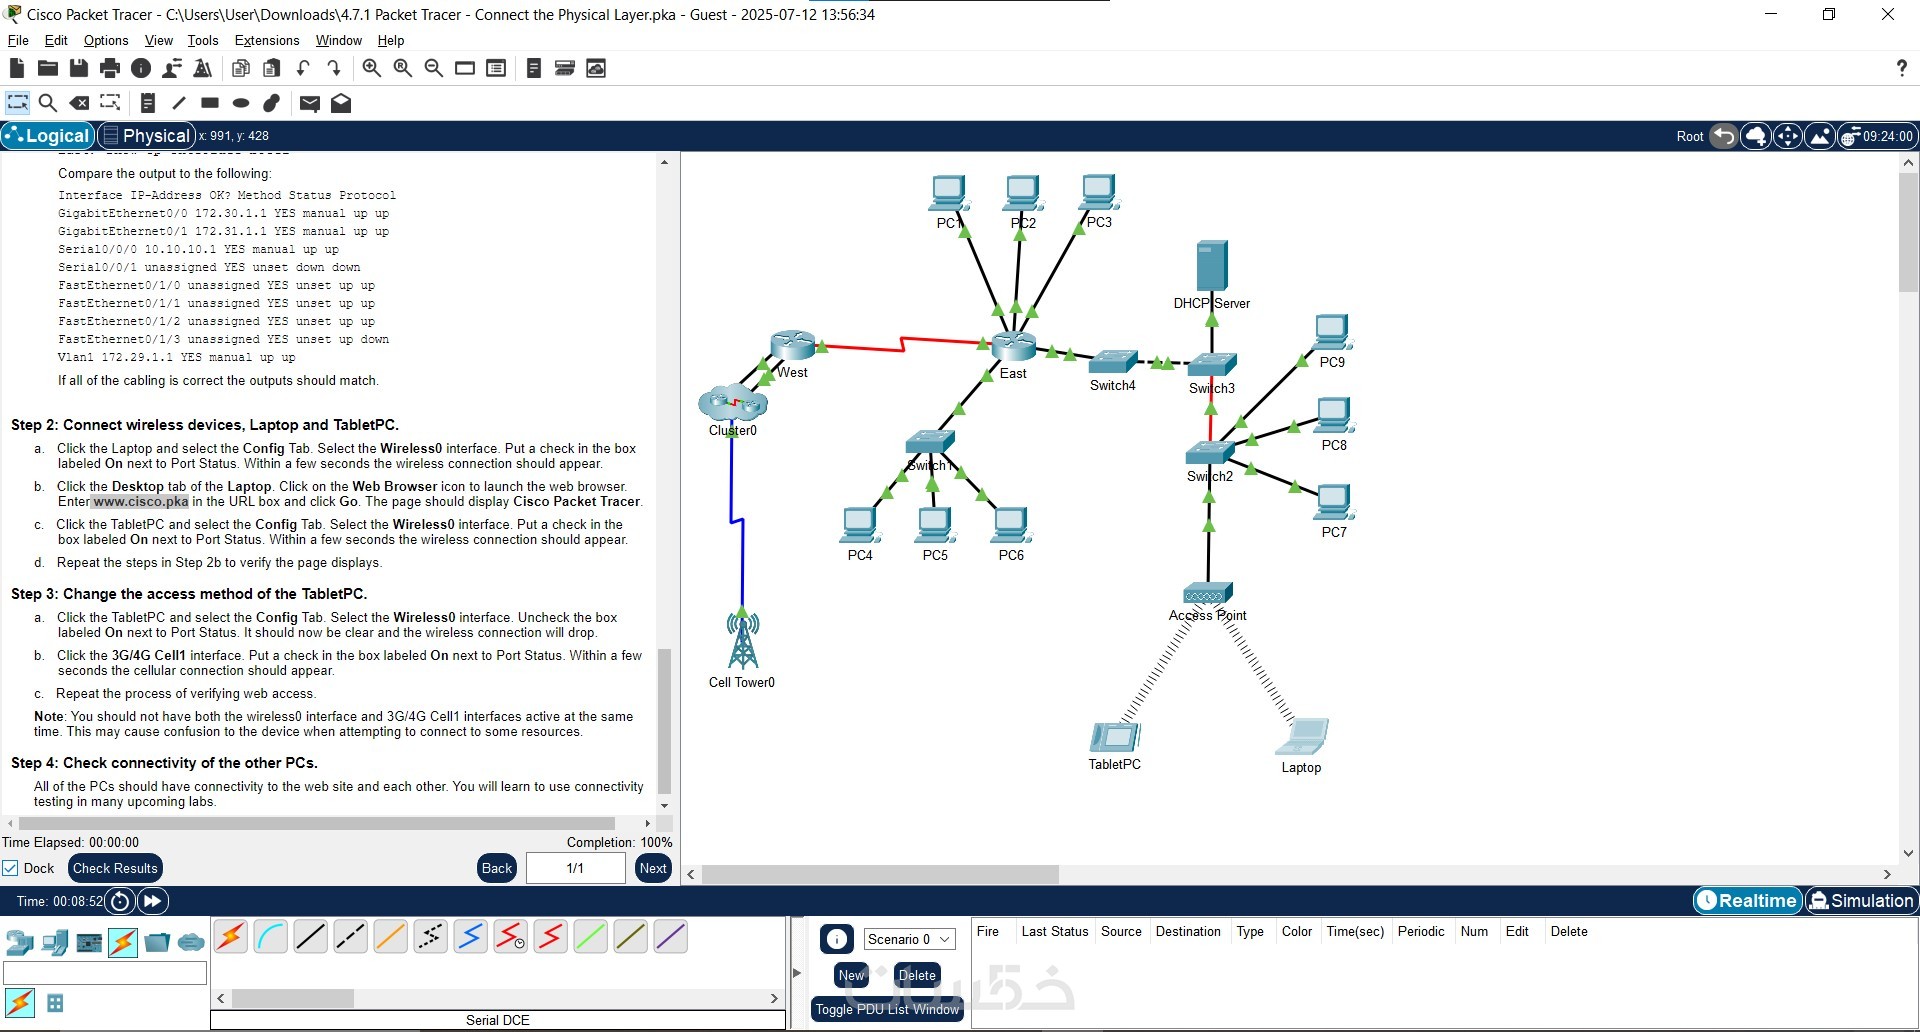Click the instructions panel vertical scrollbar
Viewport: 1920px width, 1032px height.
(664, 721)
